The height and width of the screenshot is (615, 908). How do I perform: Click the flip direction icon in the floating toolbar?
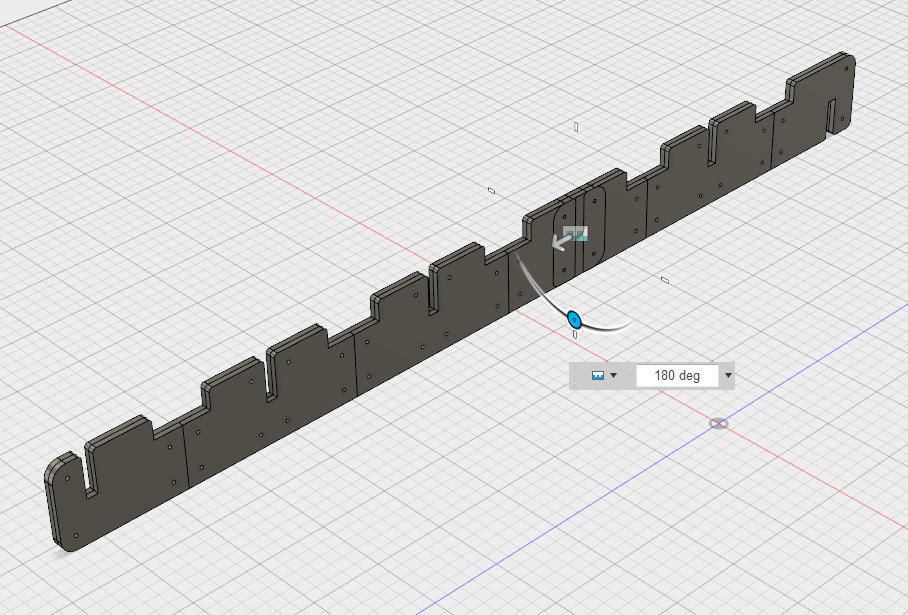click(x=597, y=375)
